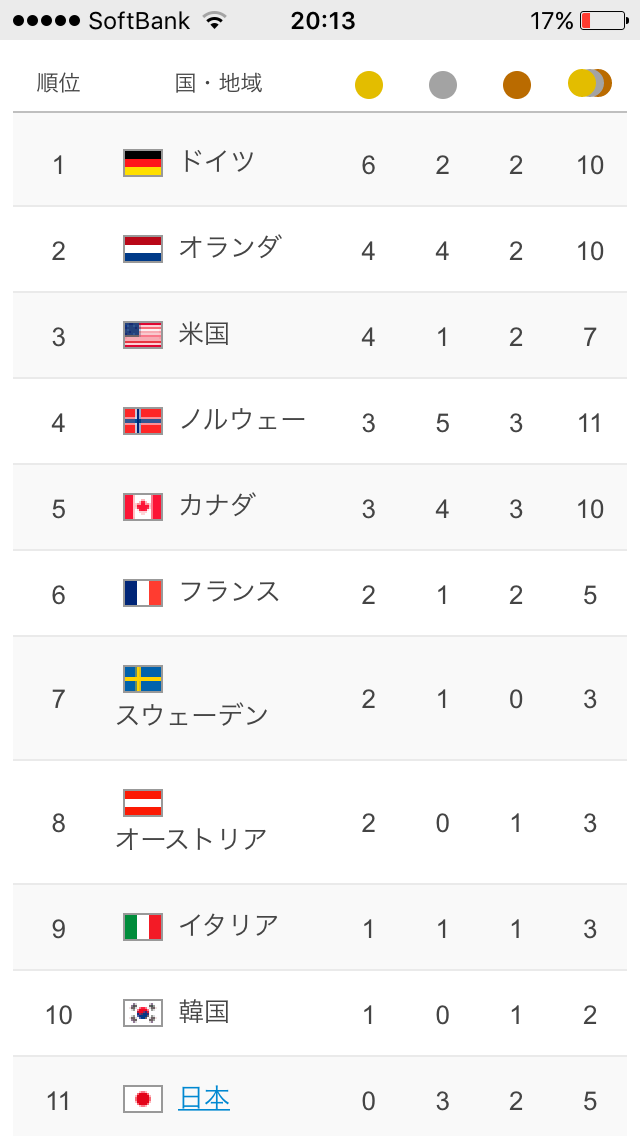Tap Norway's total medal count 11
The width and height of the screenshot is (640, 1136).
(x=590, y=422)
